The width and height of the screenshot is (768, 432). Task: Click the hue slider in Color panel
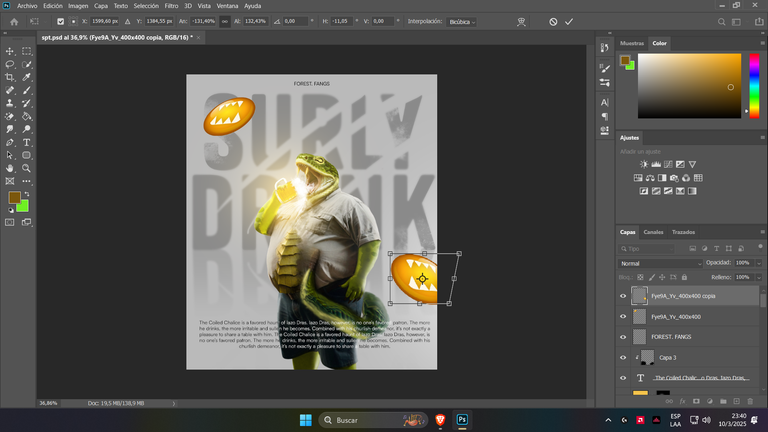pyautogui.click(x=754, y=86)
